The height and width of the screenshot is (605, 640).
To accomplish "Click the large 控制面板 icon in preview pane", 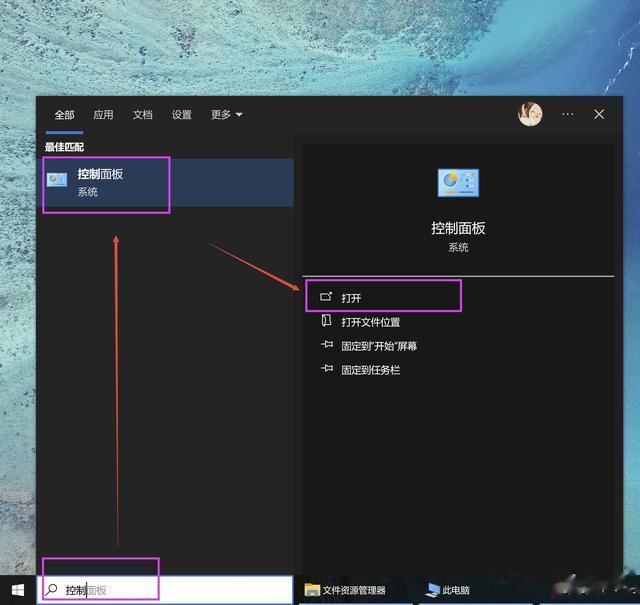I will click(x=458, y=182).
